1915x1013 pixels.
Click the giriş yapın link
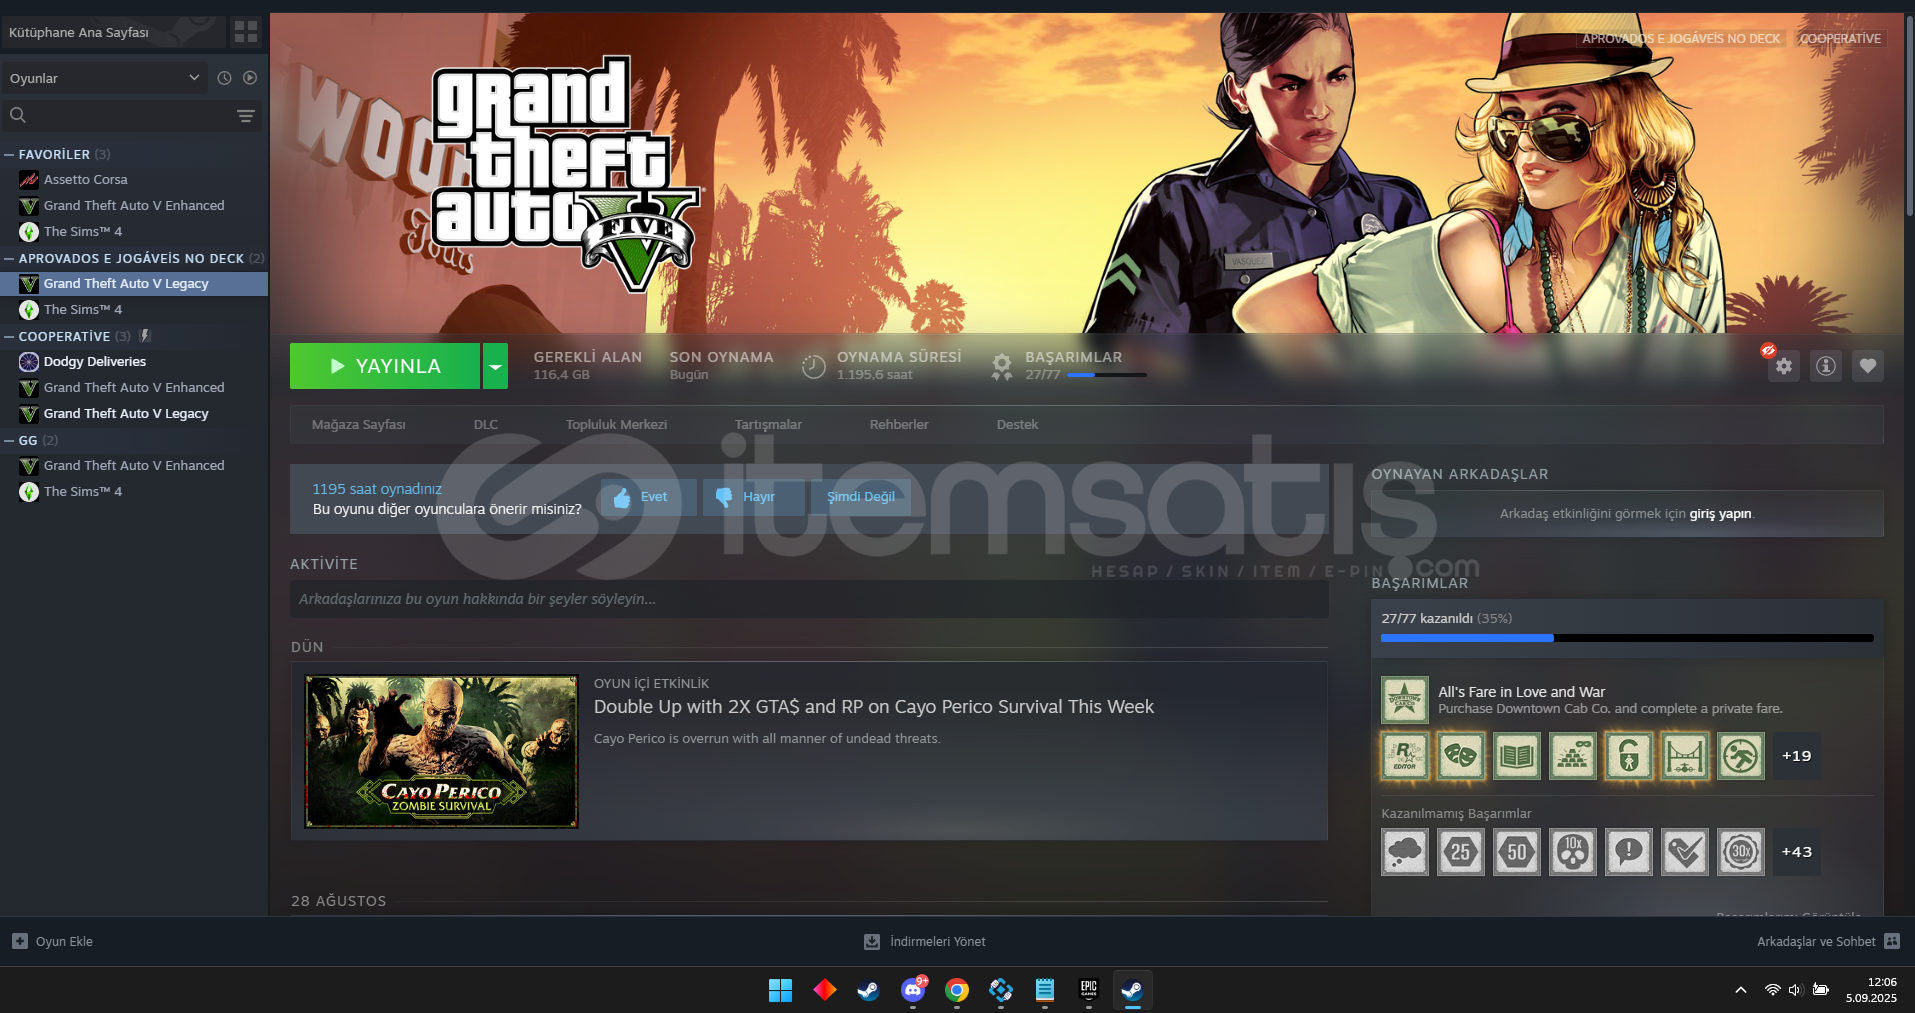(x=1720, y=514)
